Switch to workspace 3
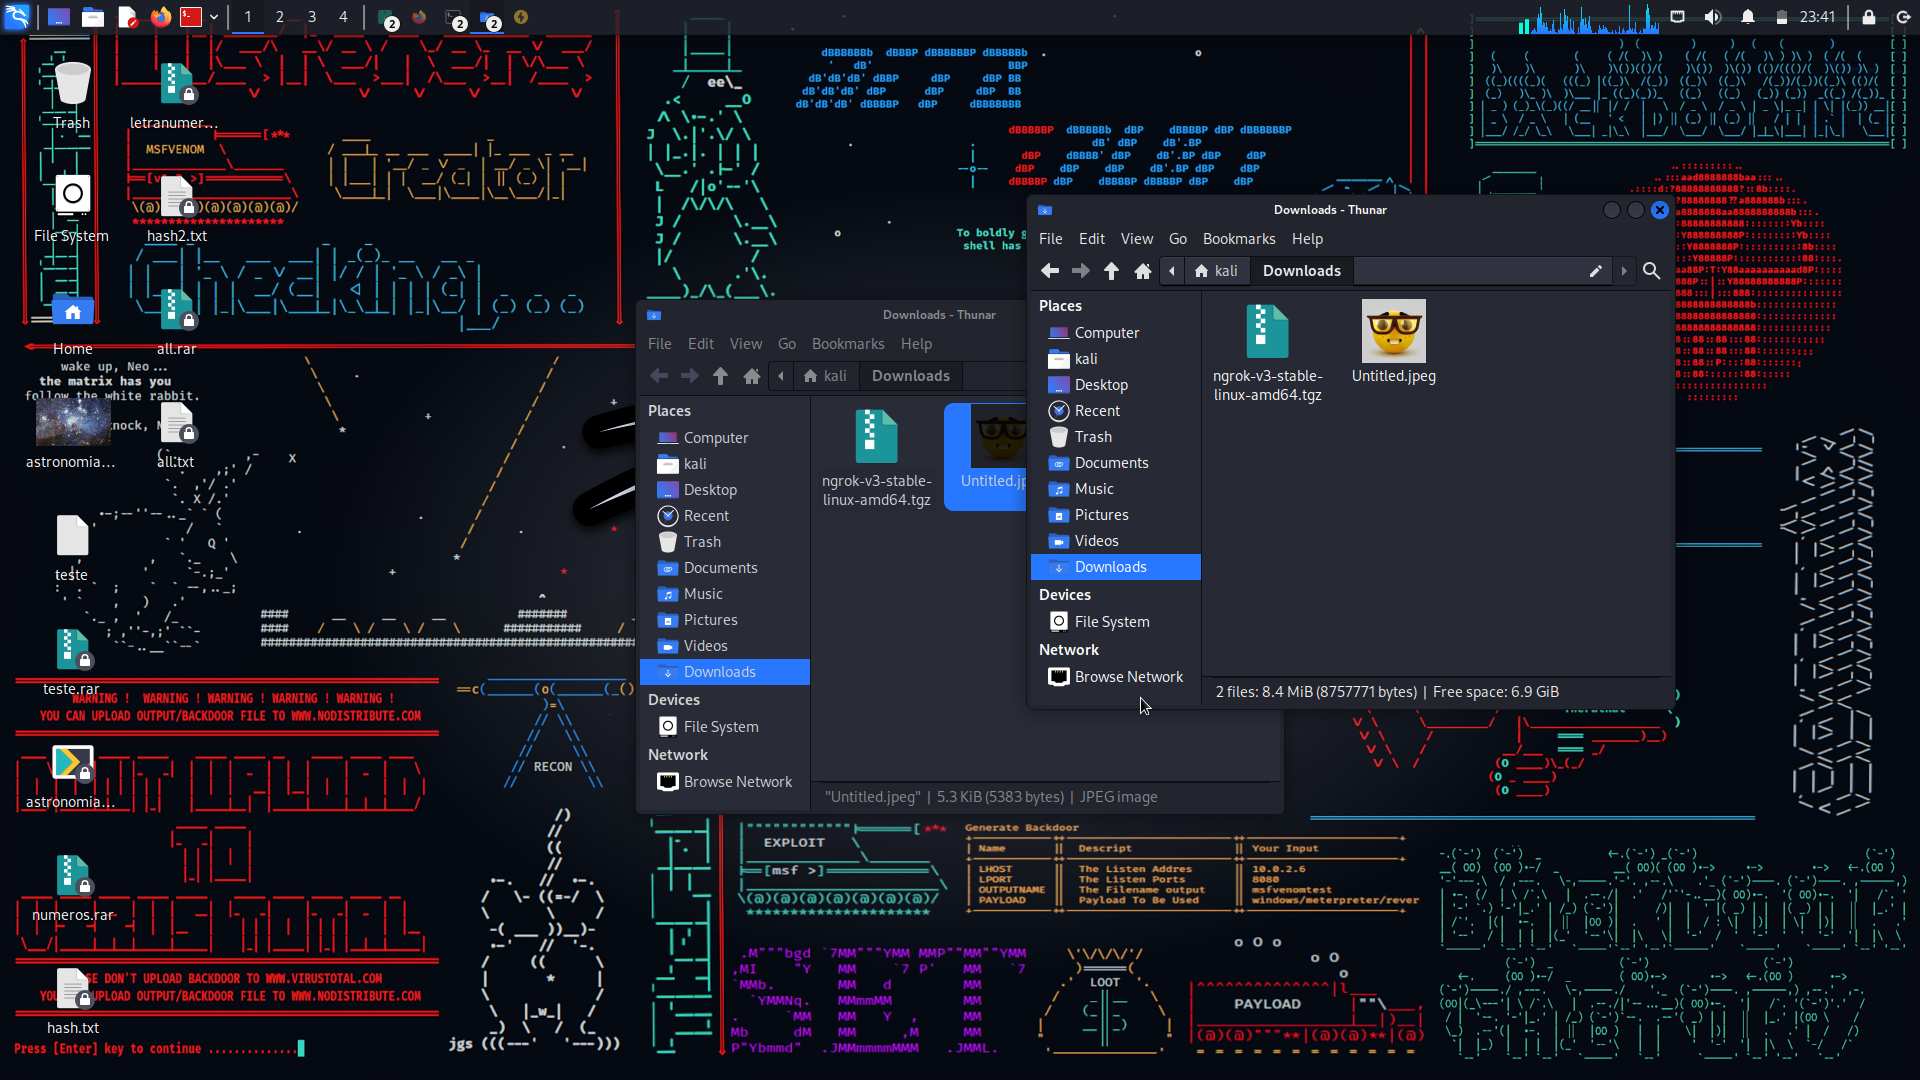 coord(311,17)
